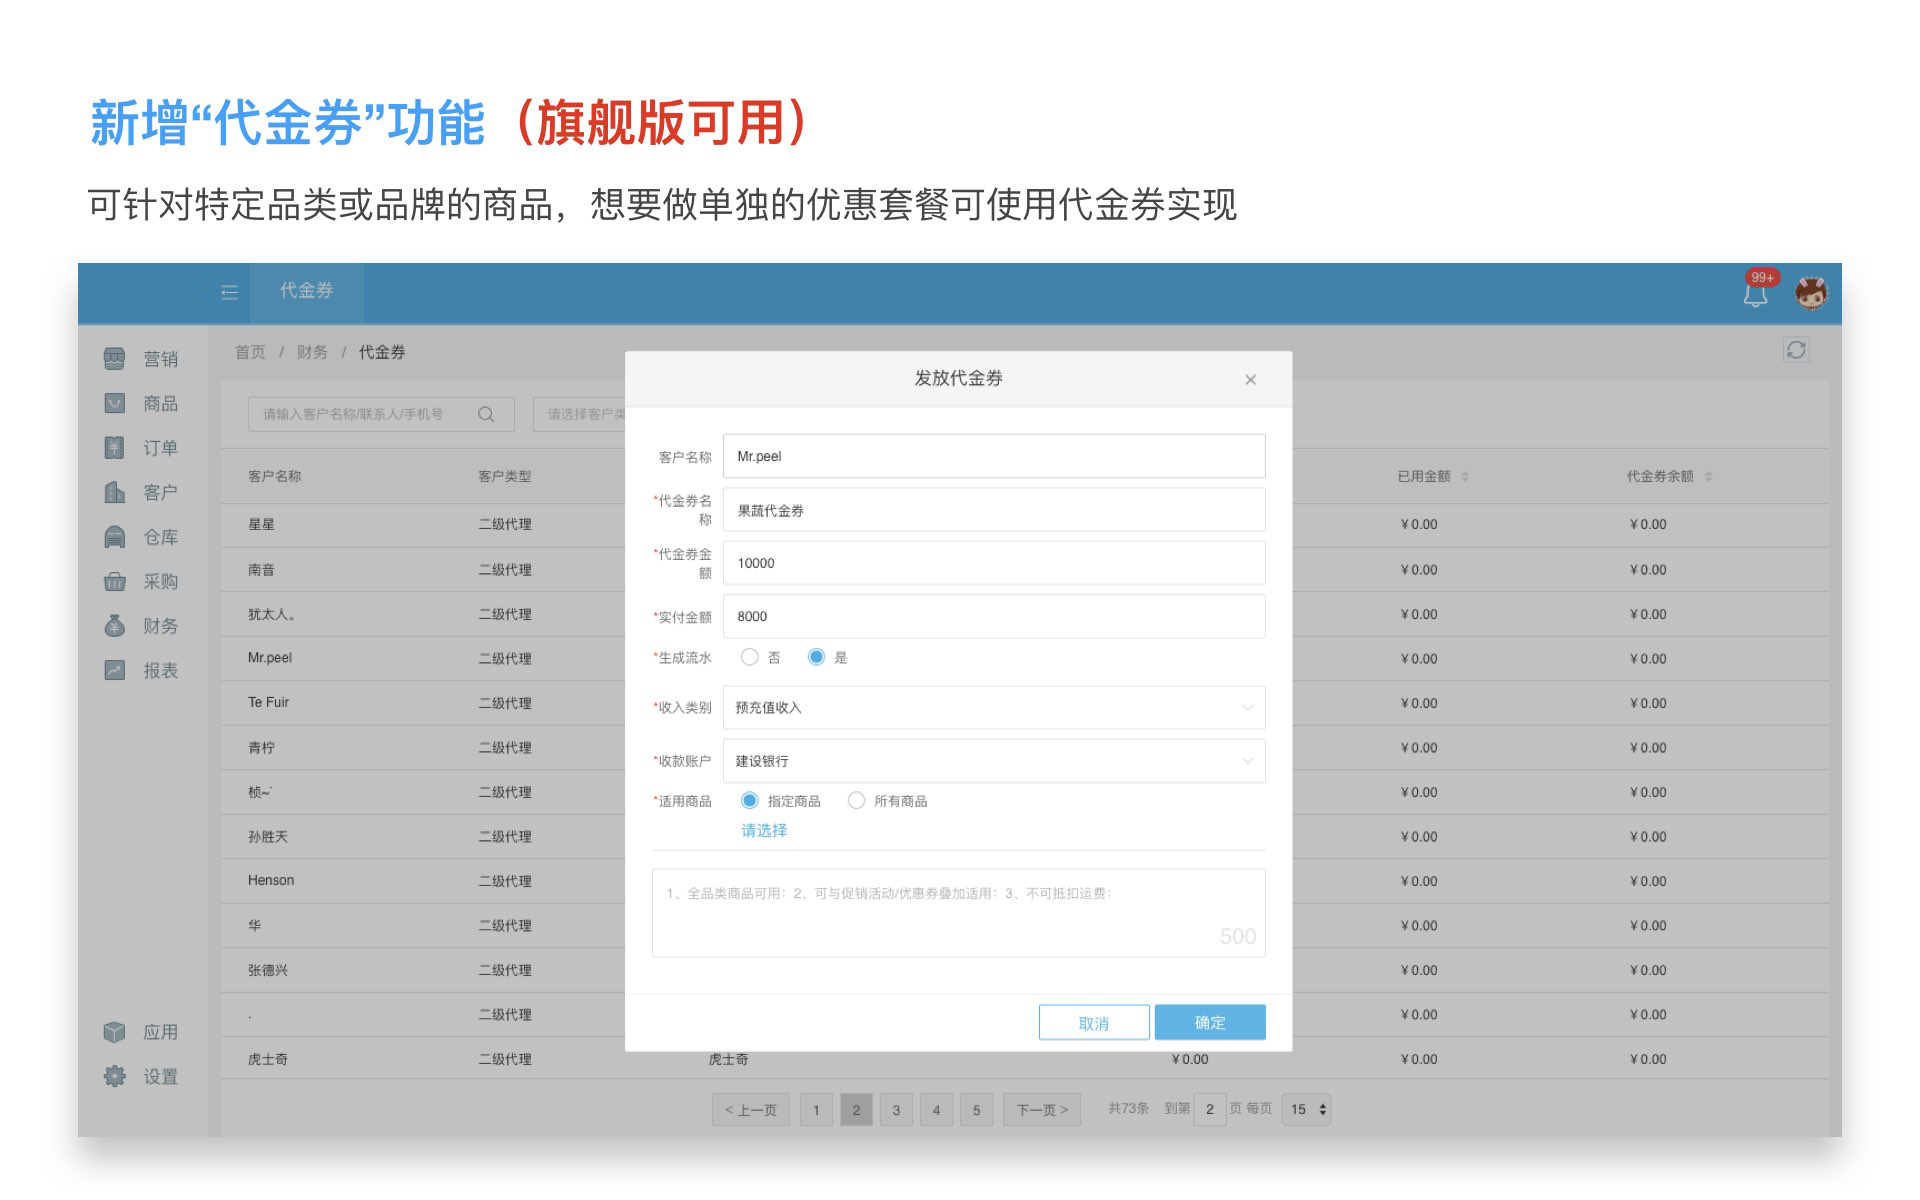The image size is (1920, 1200).
Task: Choose 所有商品 radio option
Action: [856, 801]
